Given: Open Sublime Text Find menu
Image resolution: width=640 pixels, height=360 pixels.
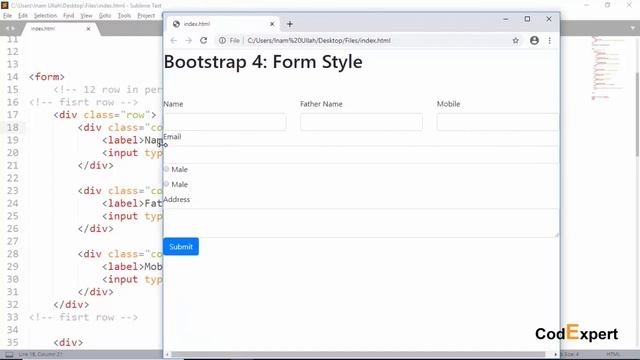Looking at the screenshot, I should (x=69, y=16).
